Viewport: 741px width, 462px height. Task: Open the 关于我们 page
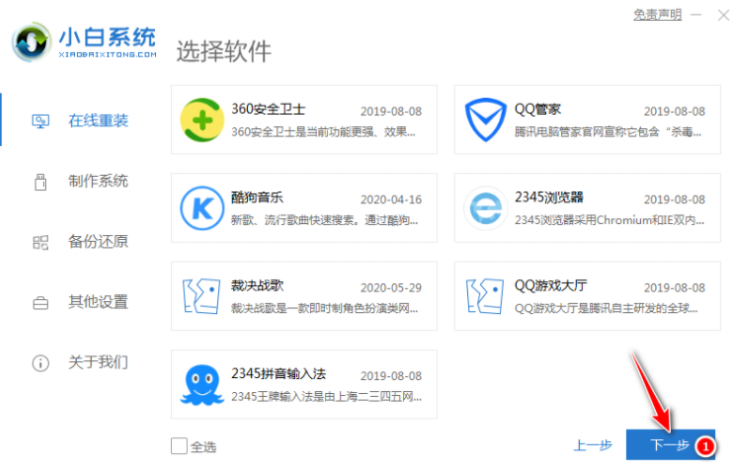(x=97, y=361)
